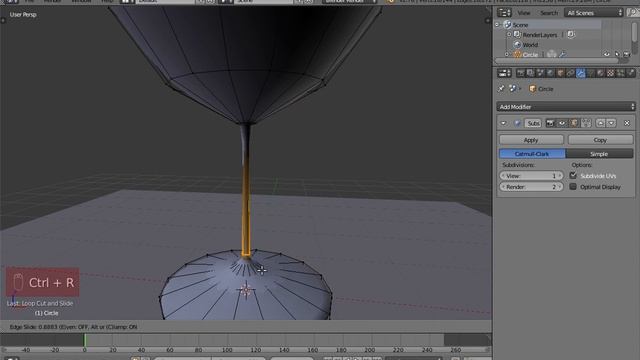Open the Render properties tab
Viewport: 640px width, 360px height.
coord(520,73)
